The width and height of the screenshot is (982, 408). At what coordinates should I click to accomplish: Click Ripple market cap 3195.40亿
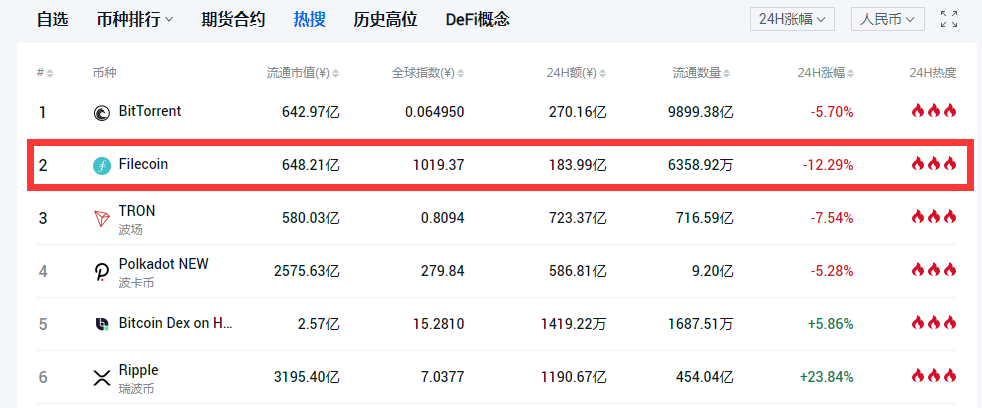[307, 377]
